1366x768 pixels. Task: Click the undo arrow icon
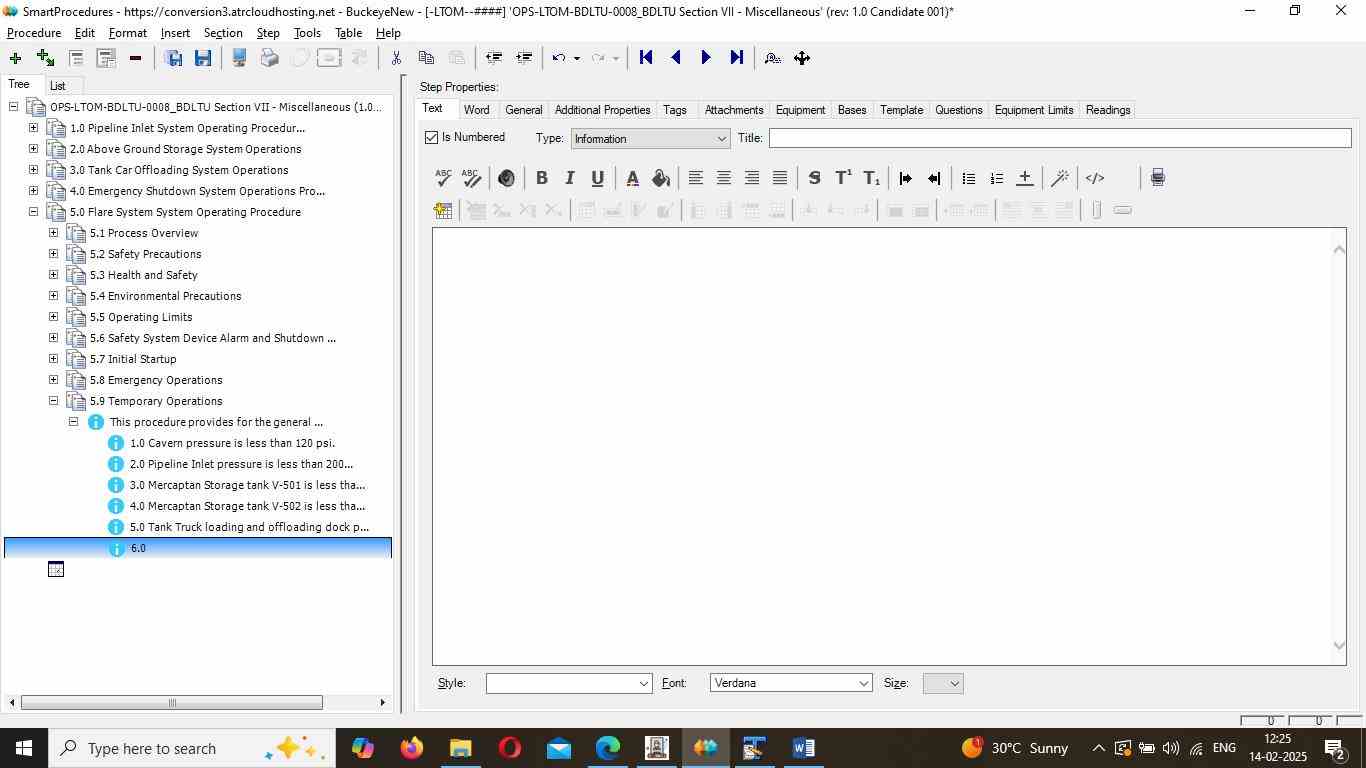pos(560,58)
